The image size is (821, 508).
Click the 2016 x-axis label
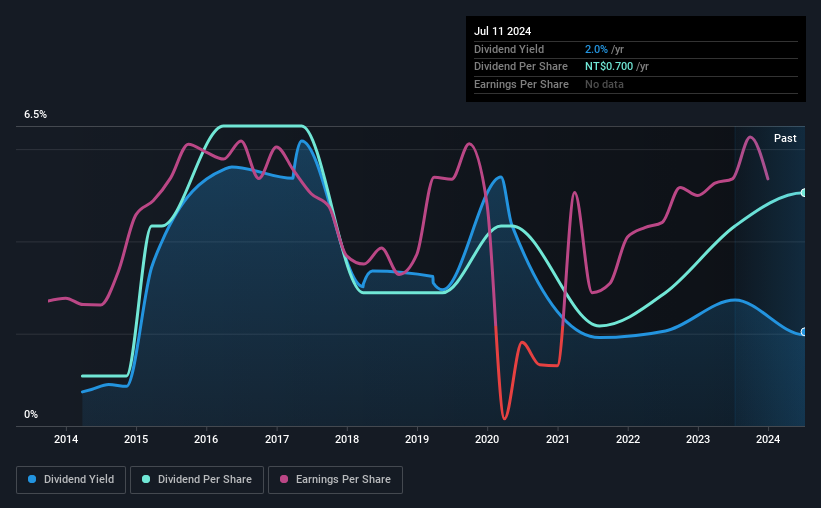coord(206,439)
